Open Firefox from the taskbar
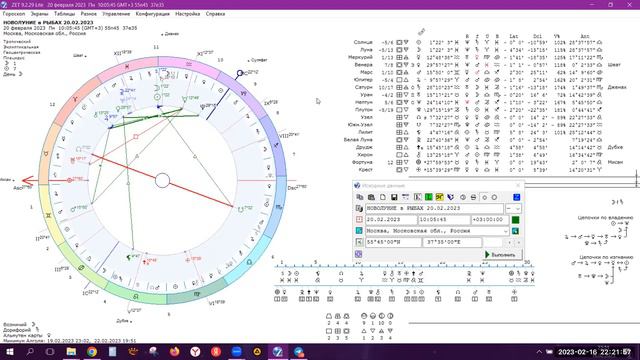Viewport: 640px width, 360px height. (x=175, y=351)
